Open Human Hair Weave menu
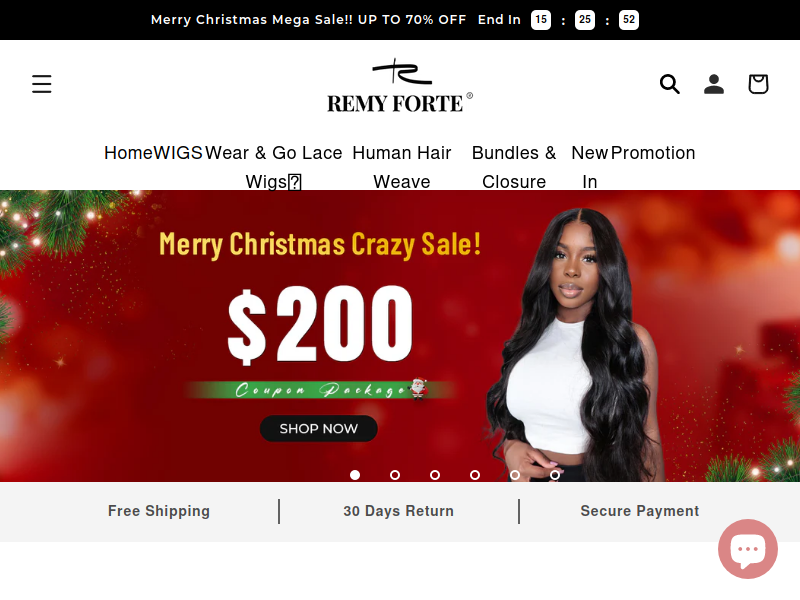 pyautogui.click(x=402, y=167)
